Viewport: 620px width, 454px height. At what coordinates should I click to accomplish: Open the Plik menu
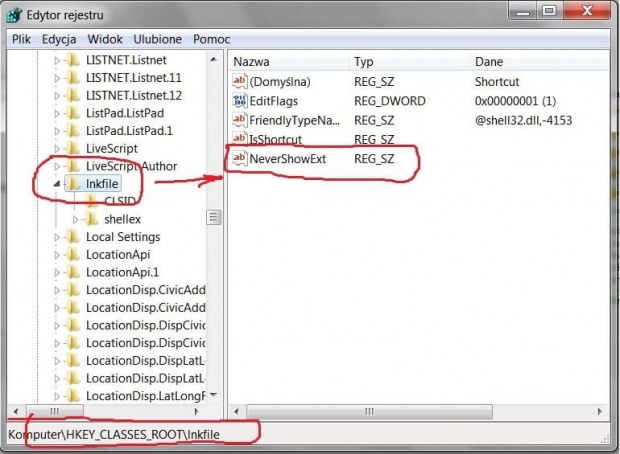tap(21, 39)
